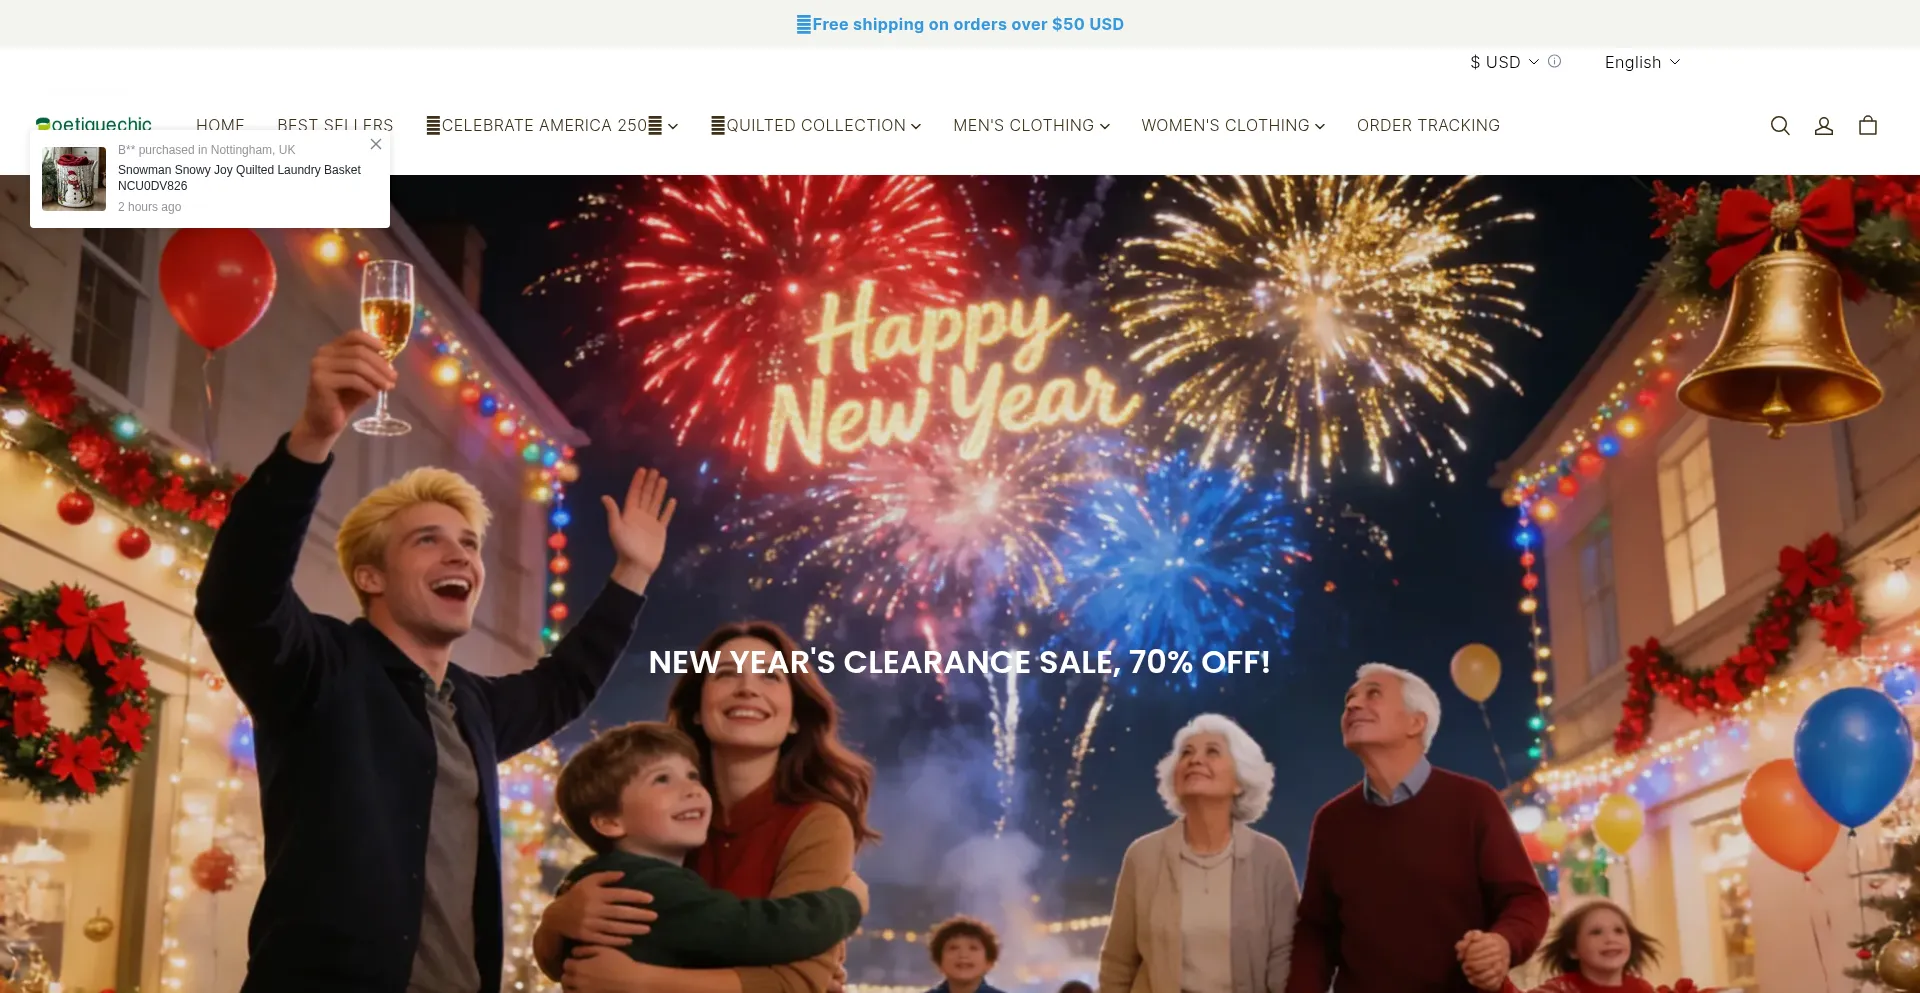
Task: Expand the English language selector
Action: [x=1642, y=62]
